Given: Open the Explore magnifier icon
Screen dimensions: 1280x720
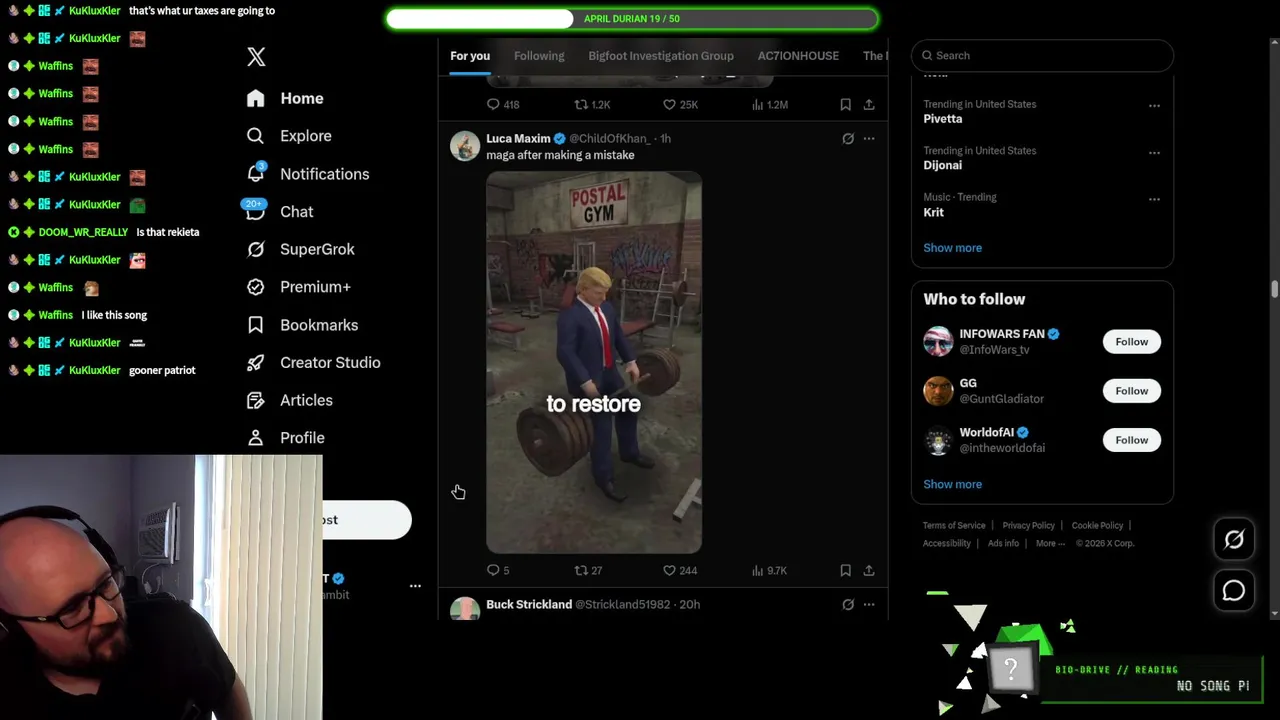Looking at the screenshot, I should (256, 136).
